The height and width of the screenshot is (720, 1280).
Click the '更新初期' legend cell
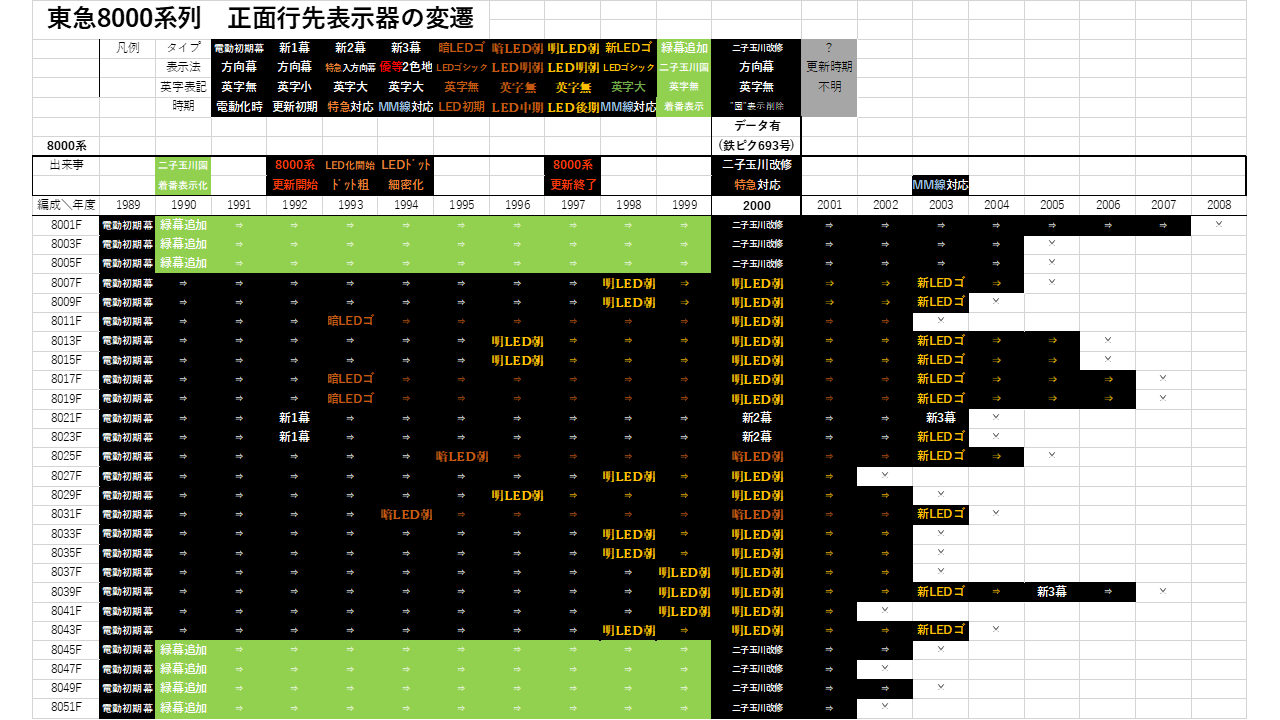tap(294, 106)
